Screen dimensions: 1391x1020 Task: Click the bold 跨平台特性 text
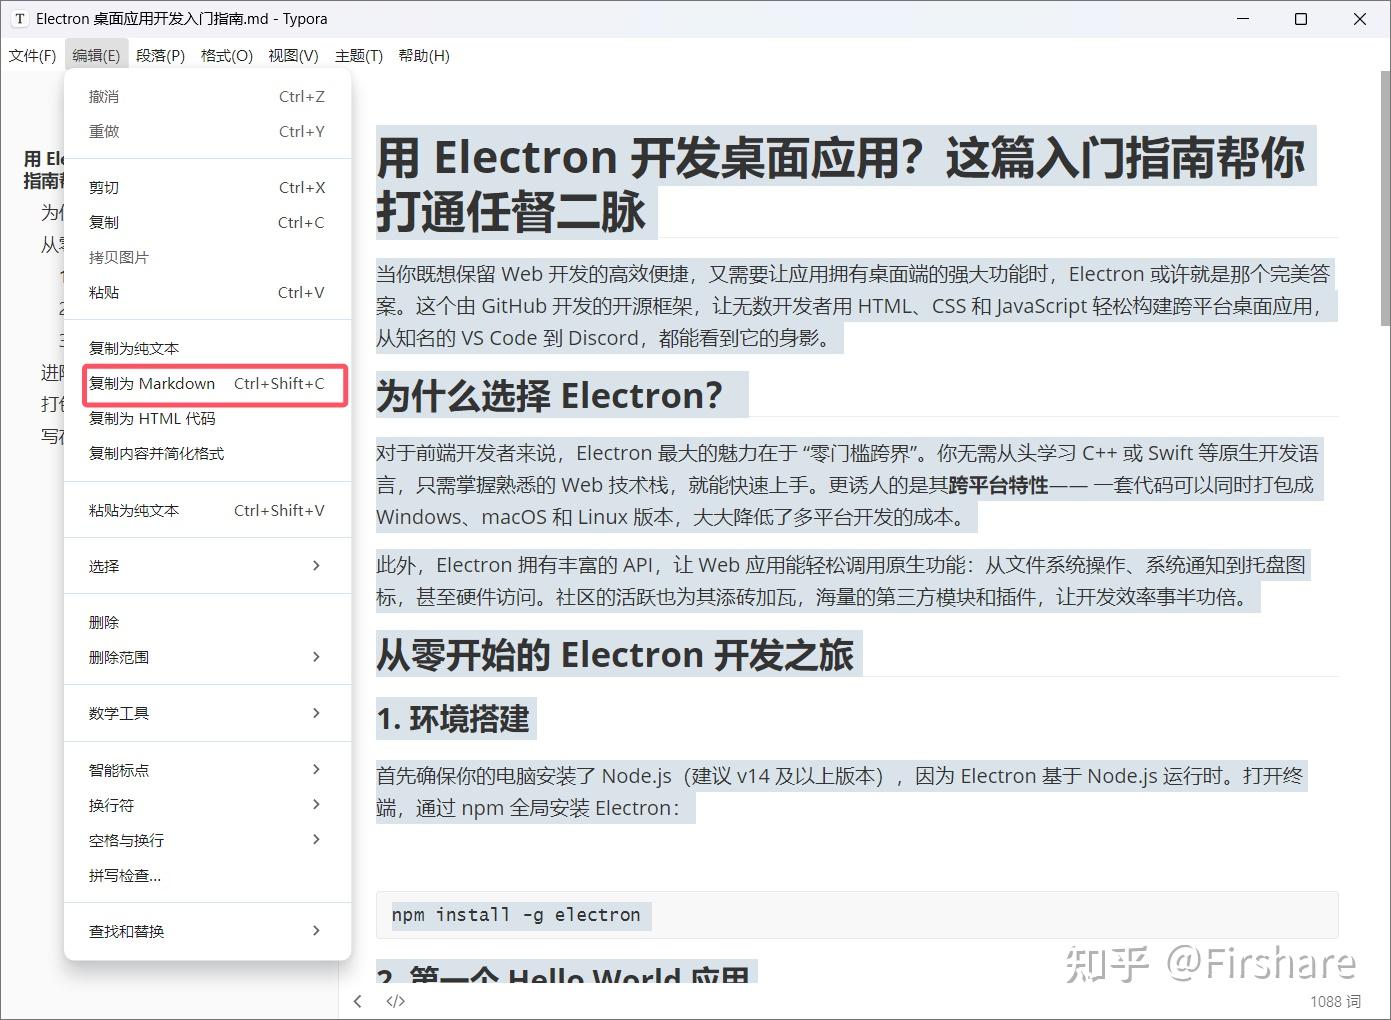(x=998, y=486)
